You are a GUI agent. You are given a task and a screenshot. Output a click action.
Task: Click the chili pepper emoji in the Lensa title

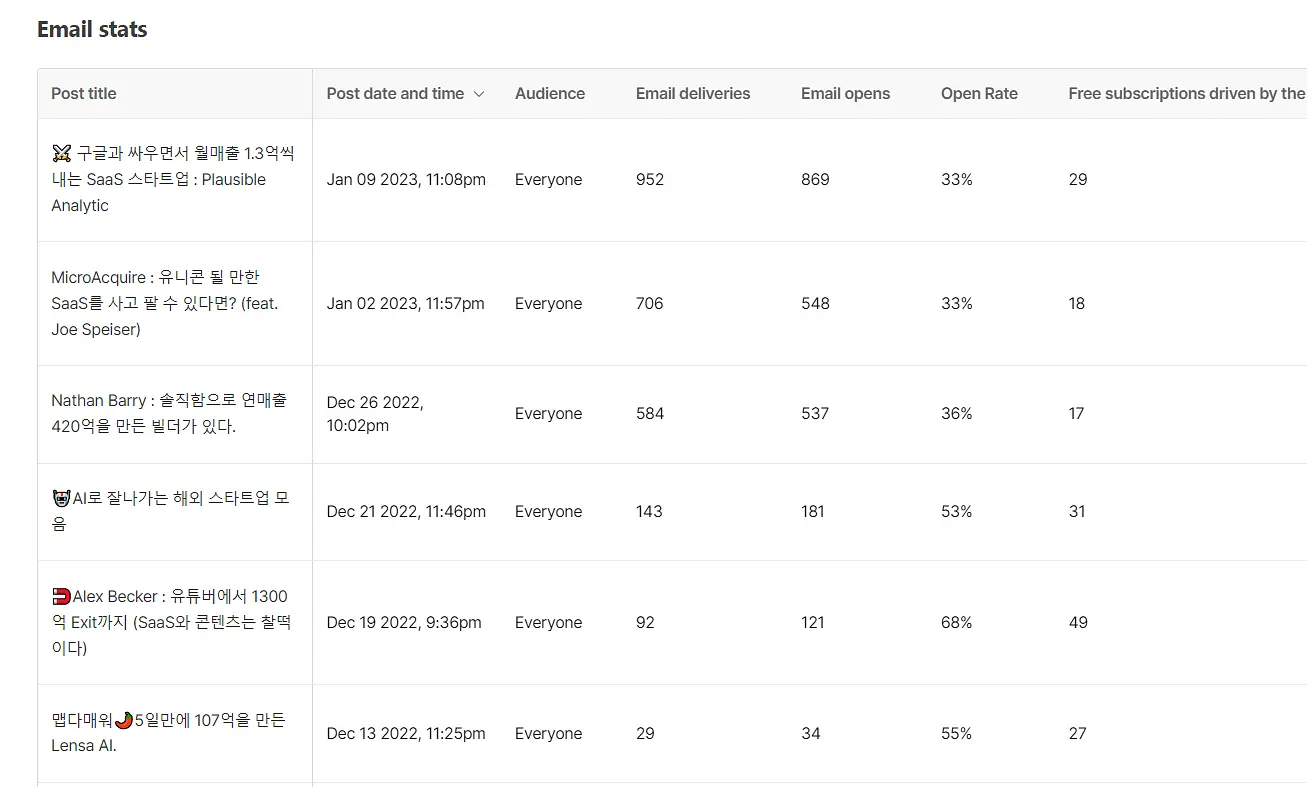(x=124, y=720)
